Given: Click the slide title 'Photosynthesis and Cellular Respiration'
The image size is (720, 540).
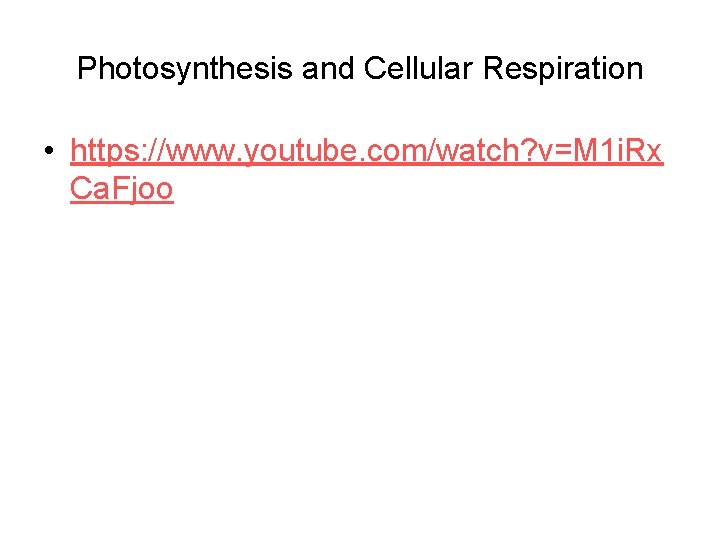Looking at the screenshot, I should coord(360,69).
